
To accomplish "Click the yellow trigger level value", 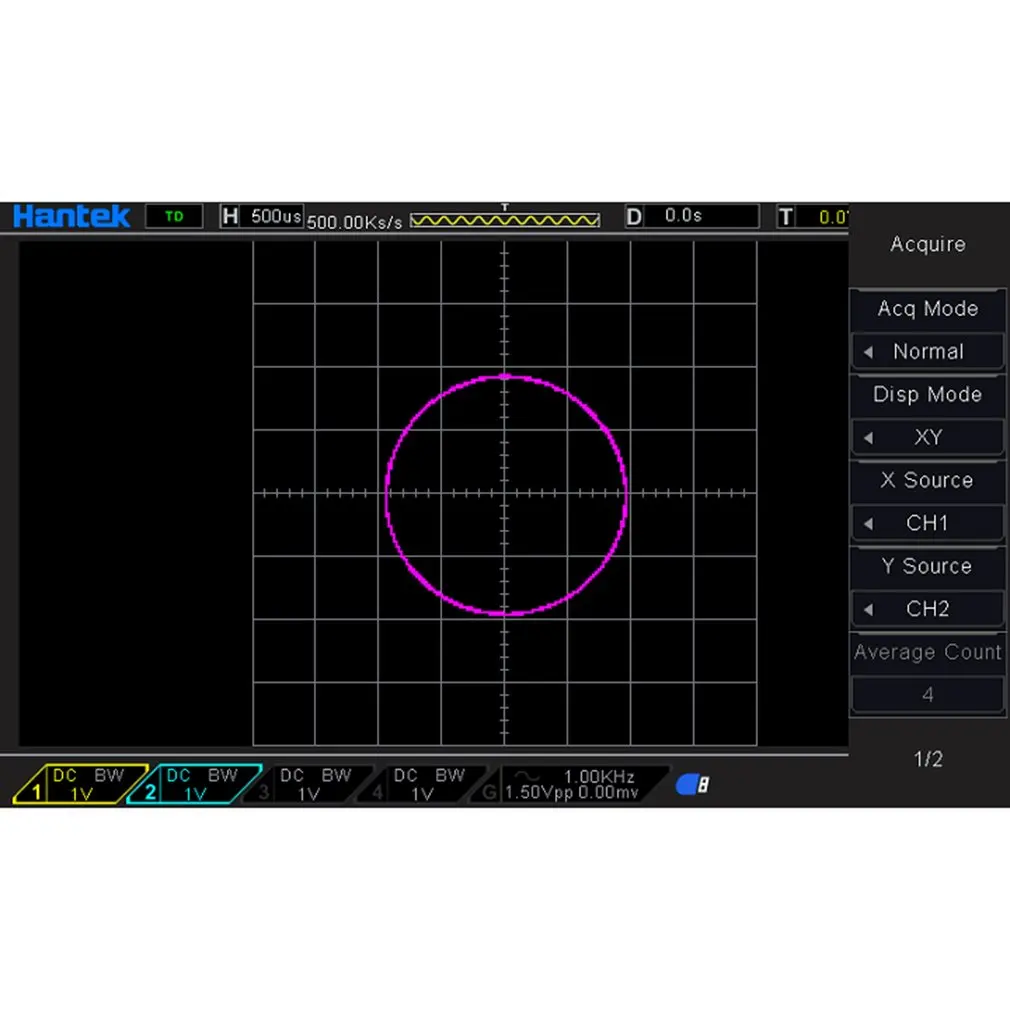I will [x=833, y=217].
